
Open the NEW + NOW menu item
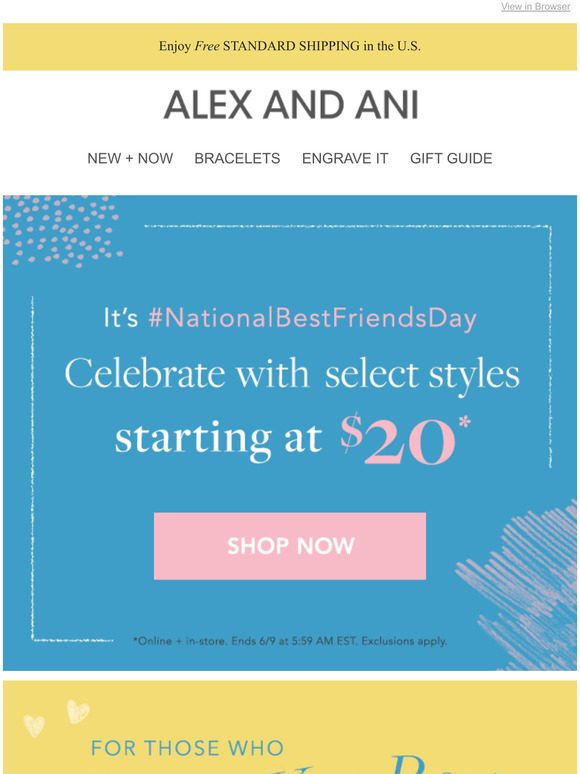click(130, 158)
